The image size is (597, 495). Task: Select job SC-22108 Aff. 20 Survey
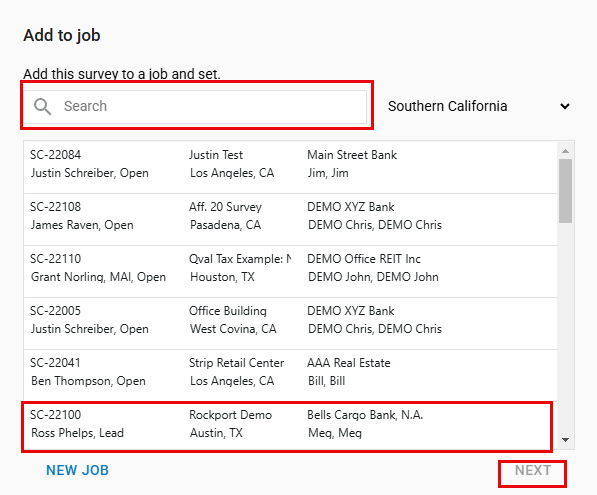tap(291, 219)
